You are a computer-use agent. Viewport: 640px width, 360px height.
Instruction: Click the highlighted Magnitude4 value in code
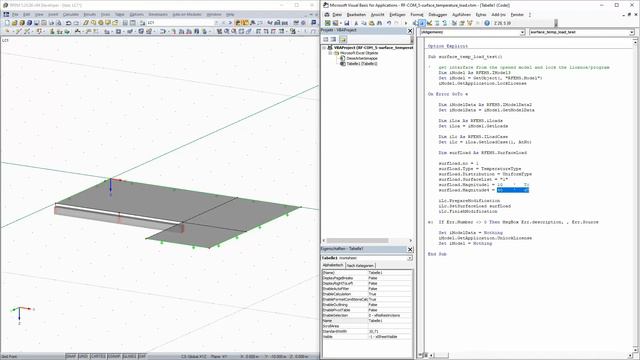pyautogui.click(x=513, y=190)
